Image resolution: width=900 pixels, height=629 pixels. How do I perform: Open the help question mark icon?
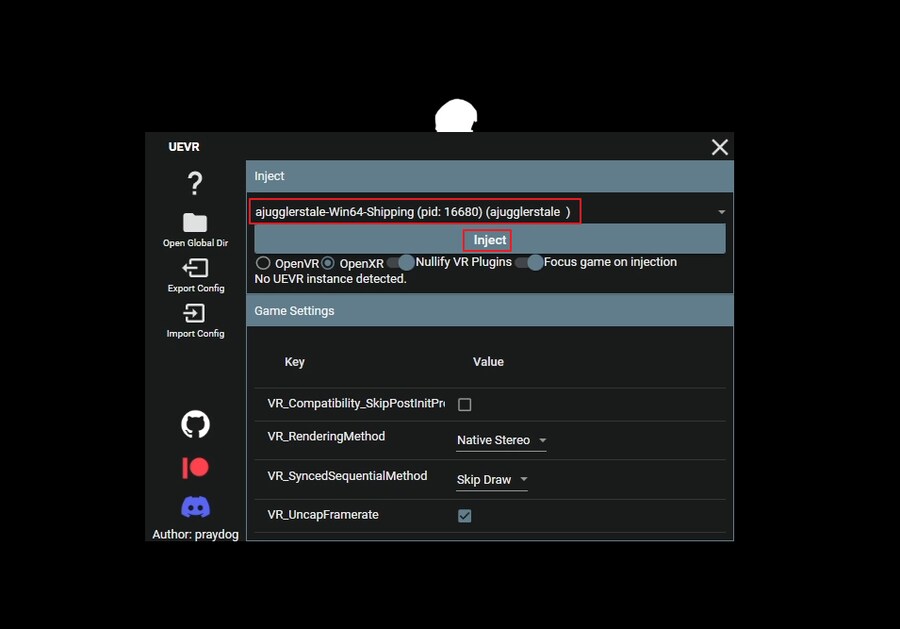point(195,184)
